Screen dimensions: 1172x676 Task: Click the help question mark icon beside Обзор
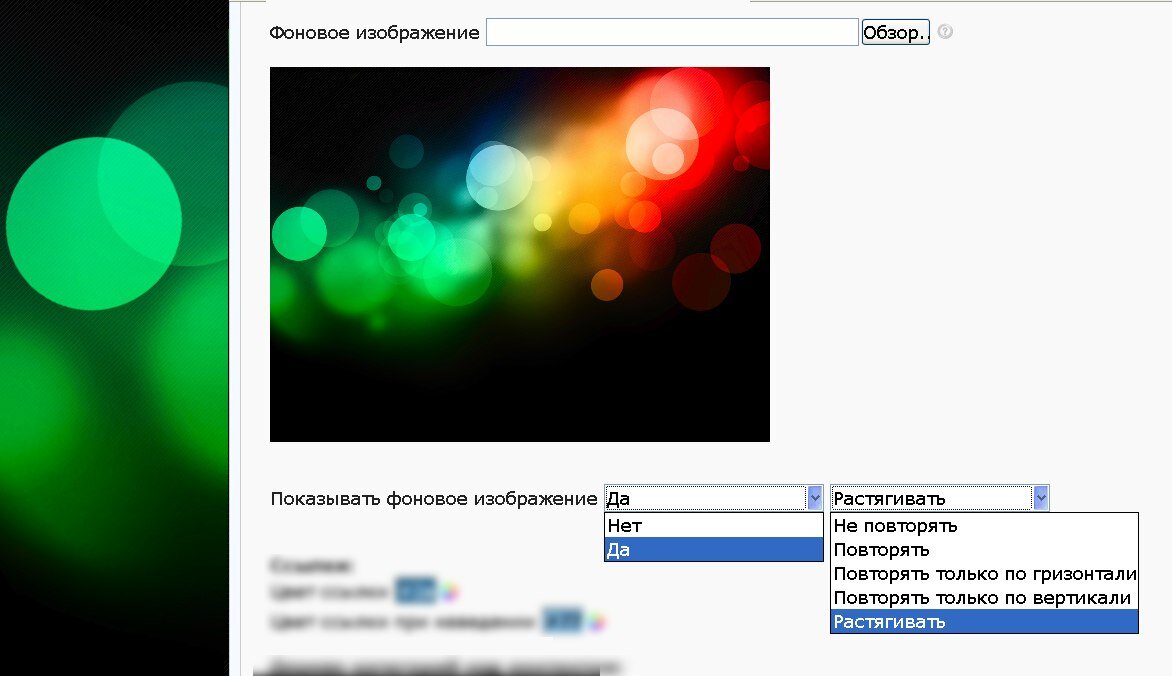pyautogui.click(x=945, y=32)
